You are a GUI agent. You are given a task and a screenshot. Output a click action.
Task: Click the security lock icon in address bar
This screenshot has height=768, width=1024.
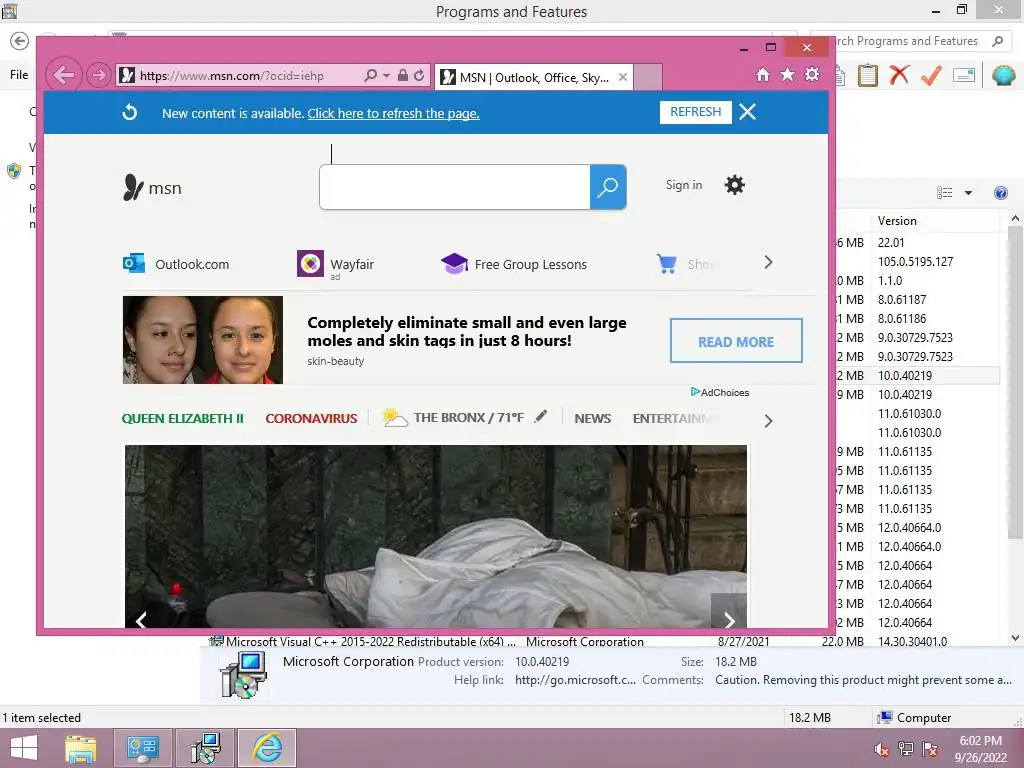(x=403, y=75)
